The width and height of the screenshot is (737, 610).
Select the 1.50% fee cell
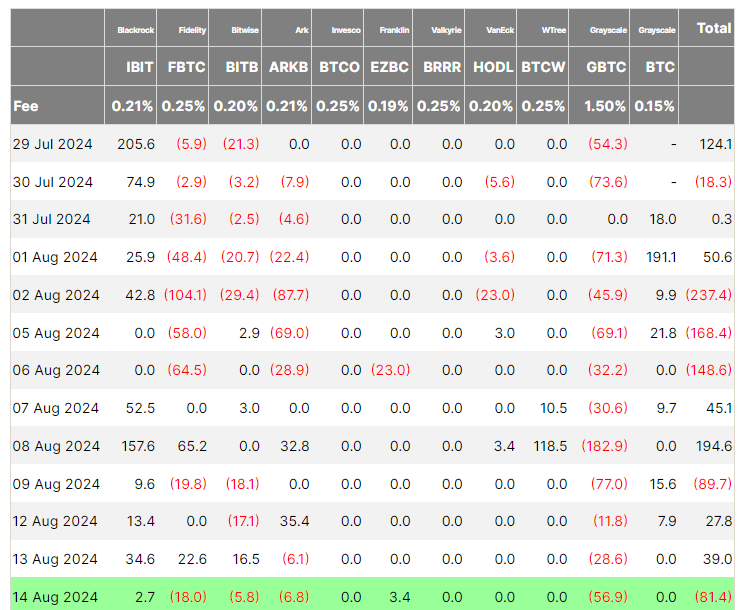(604, 106)
